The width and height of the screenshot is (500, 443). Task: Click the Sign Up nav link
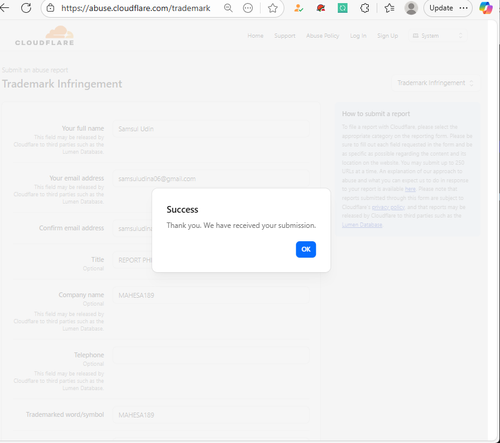(387, 36)
